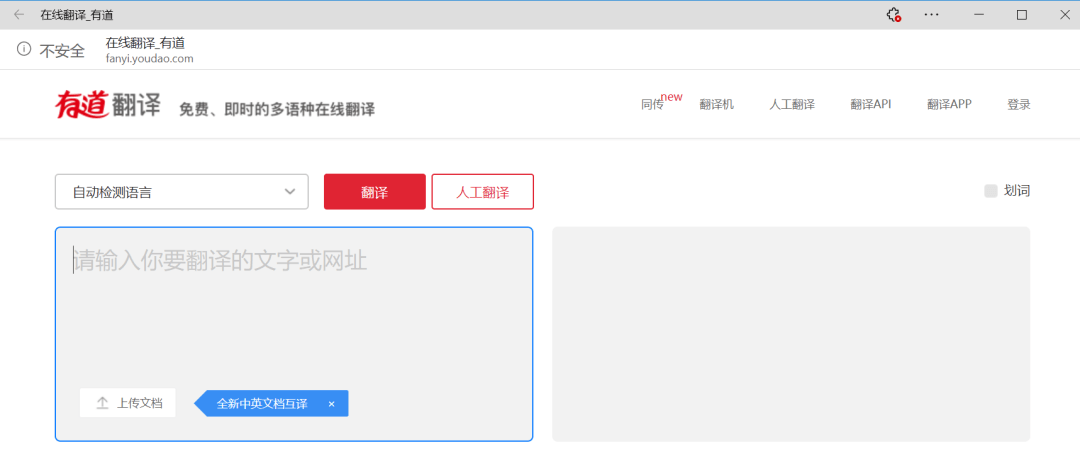Open the 同传 new link

point(661,102)
